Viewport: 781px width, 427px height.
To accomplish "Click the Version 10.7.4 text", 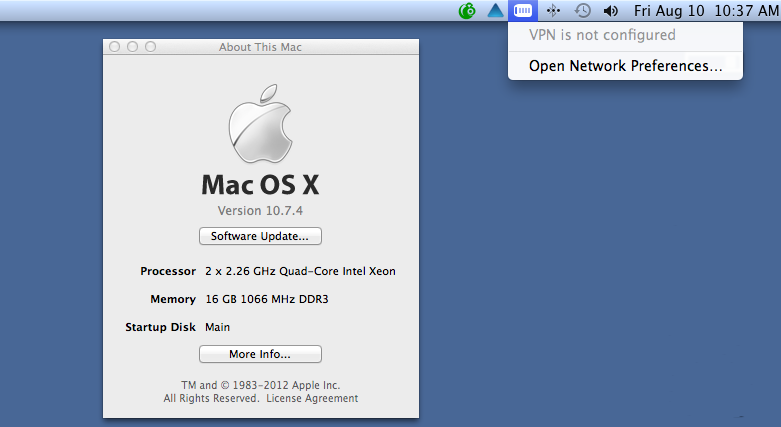I will [260, 211].
